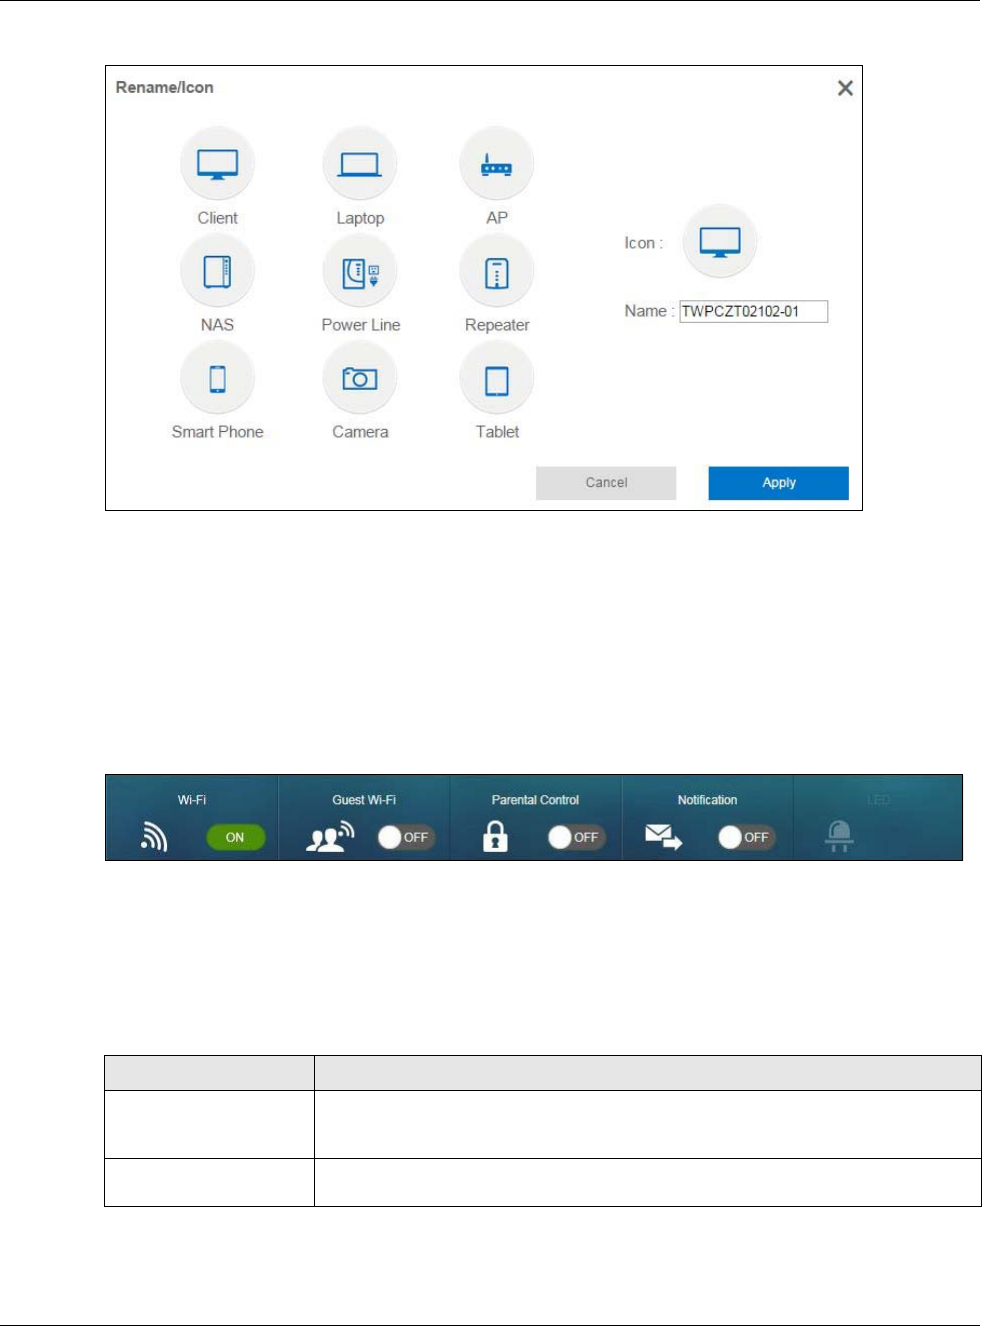982x1326 pixels.
Task: Click the Laptop label text
Action: tap(360, 218)
